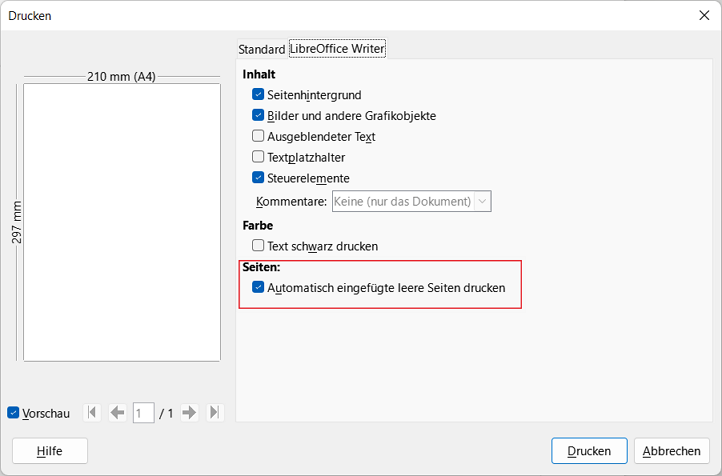Close the Drucken dialog window
The height and width of the screenshot is (476, 722).
click(x=704, y=15)
